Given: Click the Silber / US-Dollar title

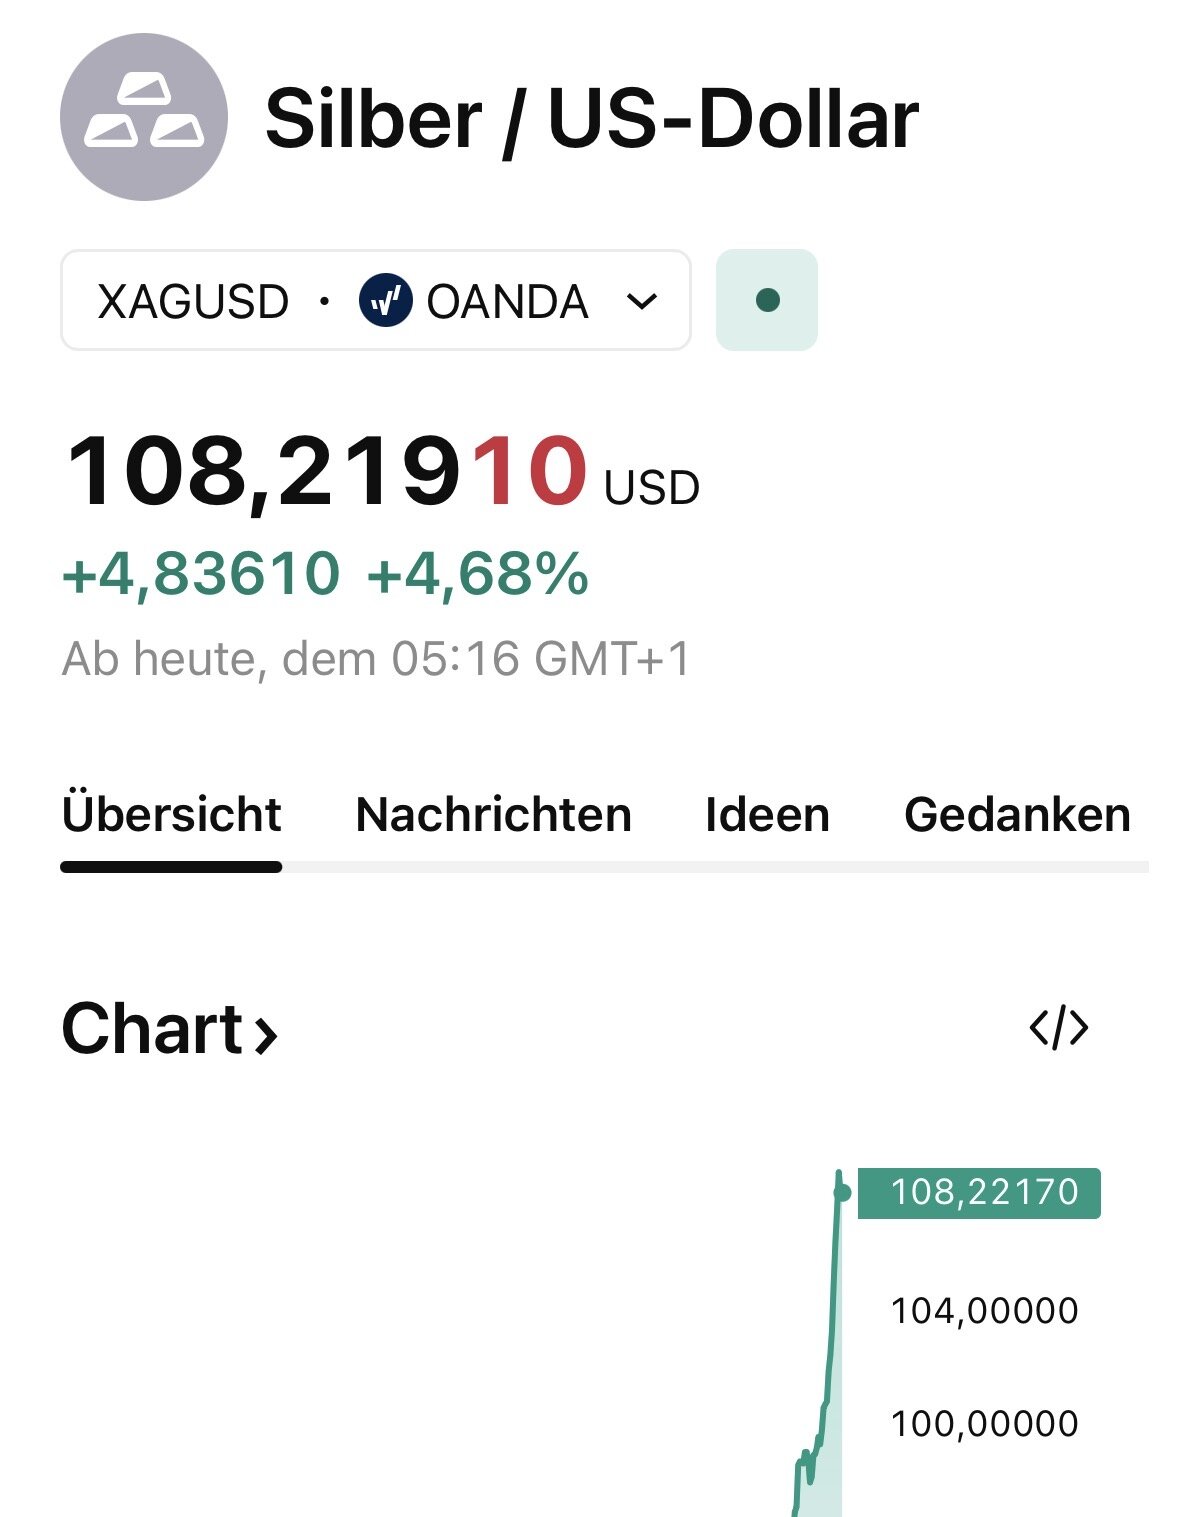Looking at the screenshot, I should (x=591, y=119).
